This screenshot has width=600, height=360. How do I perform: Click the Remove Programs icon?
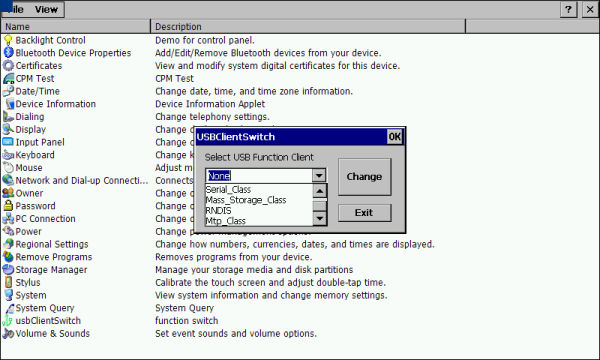point(8,257)
